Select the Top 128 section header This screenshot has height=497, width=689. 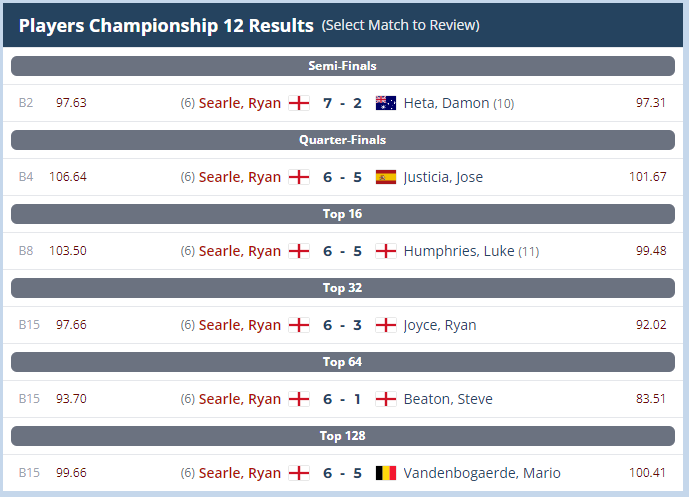[343, 436]
